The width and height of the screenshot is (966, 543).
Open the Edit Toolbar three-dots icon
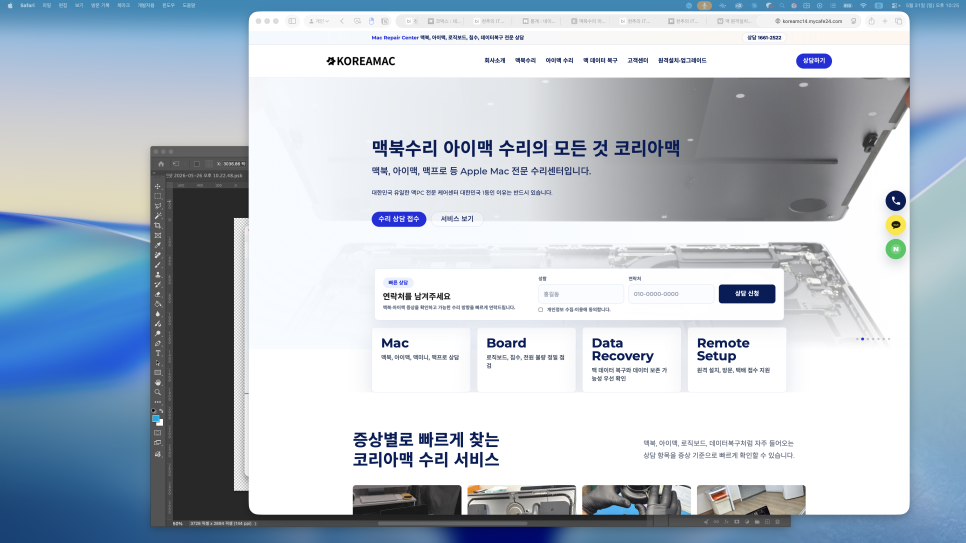pyautogui.click(x=158, y=402)
